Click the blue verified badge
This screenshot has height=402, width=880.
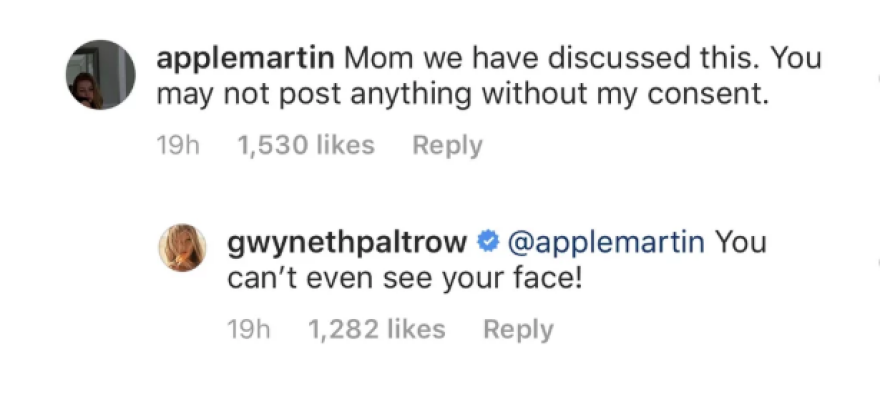tap(489, 241)
